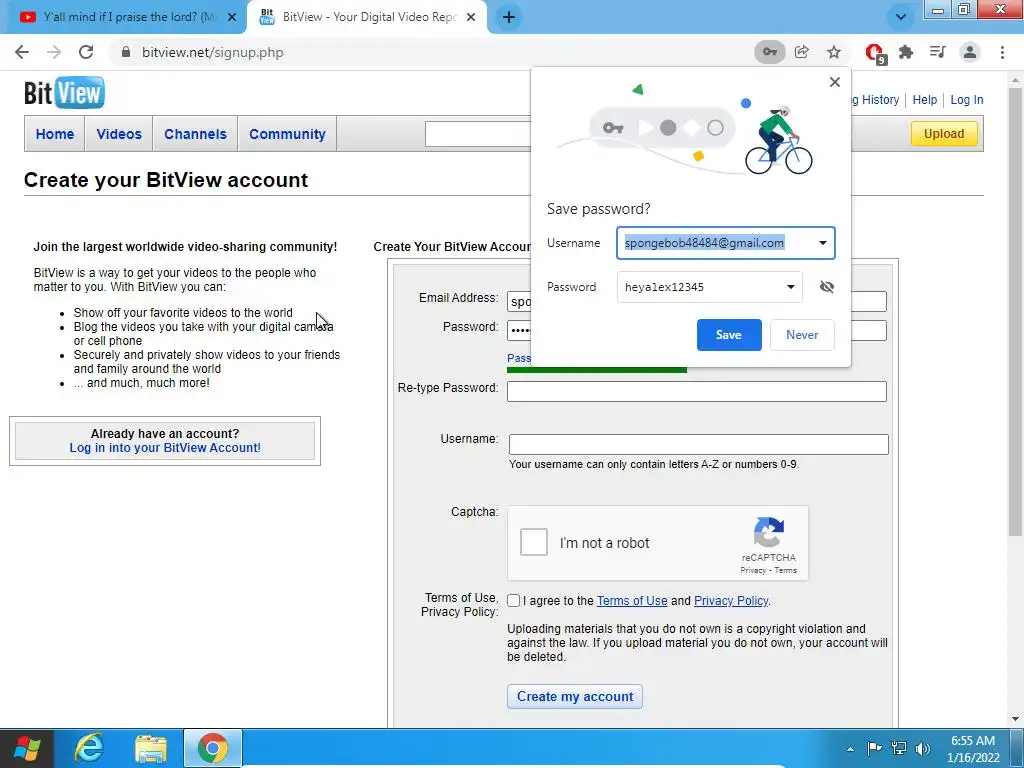
Task: Click the Chrome taskbar icon
Action: [x=213, y=748]
